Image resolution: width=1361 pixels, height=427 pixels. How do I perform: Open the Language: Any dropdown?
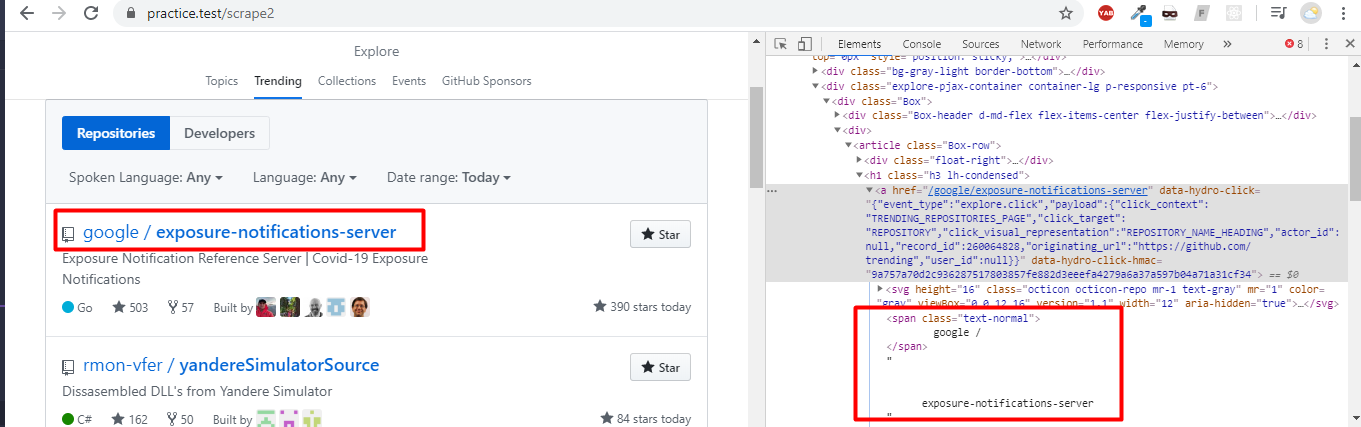[305, 177]
